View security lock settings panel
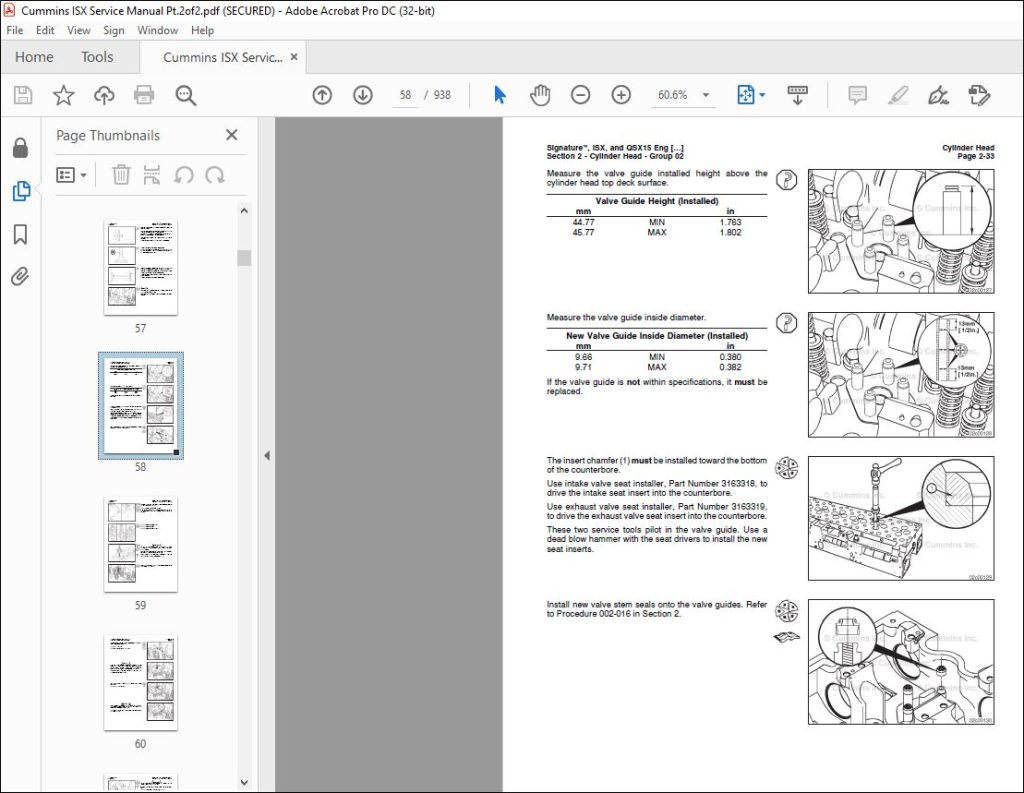 tap(20, 148)
